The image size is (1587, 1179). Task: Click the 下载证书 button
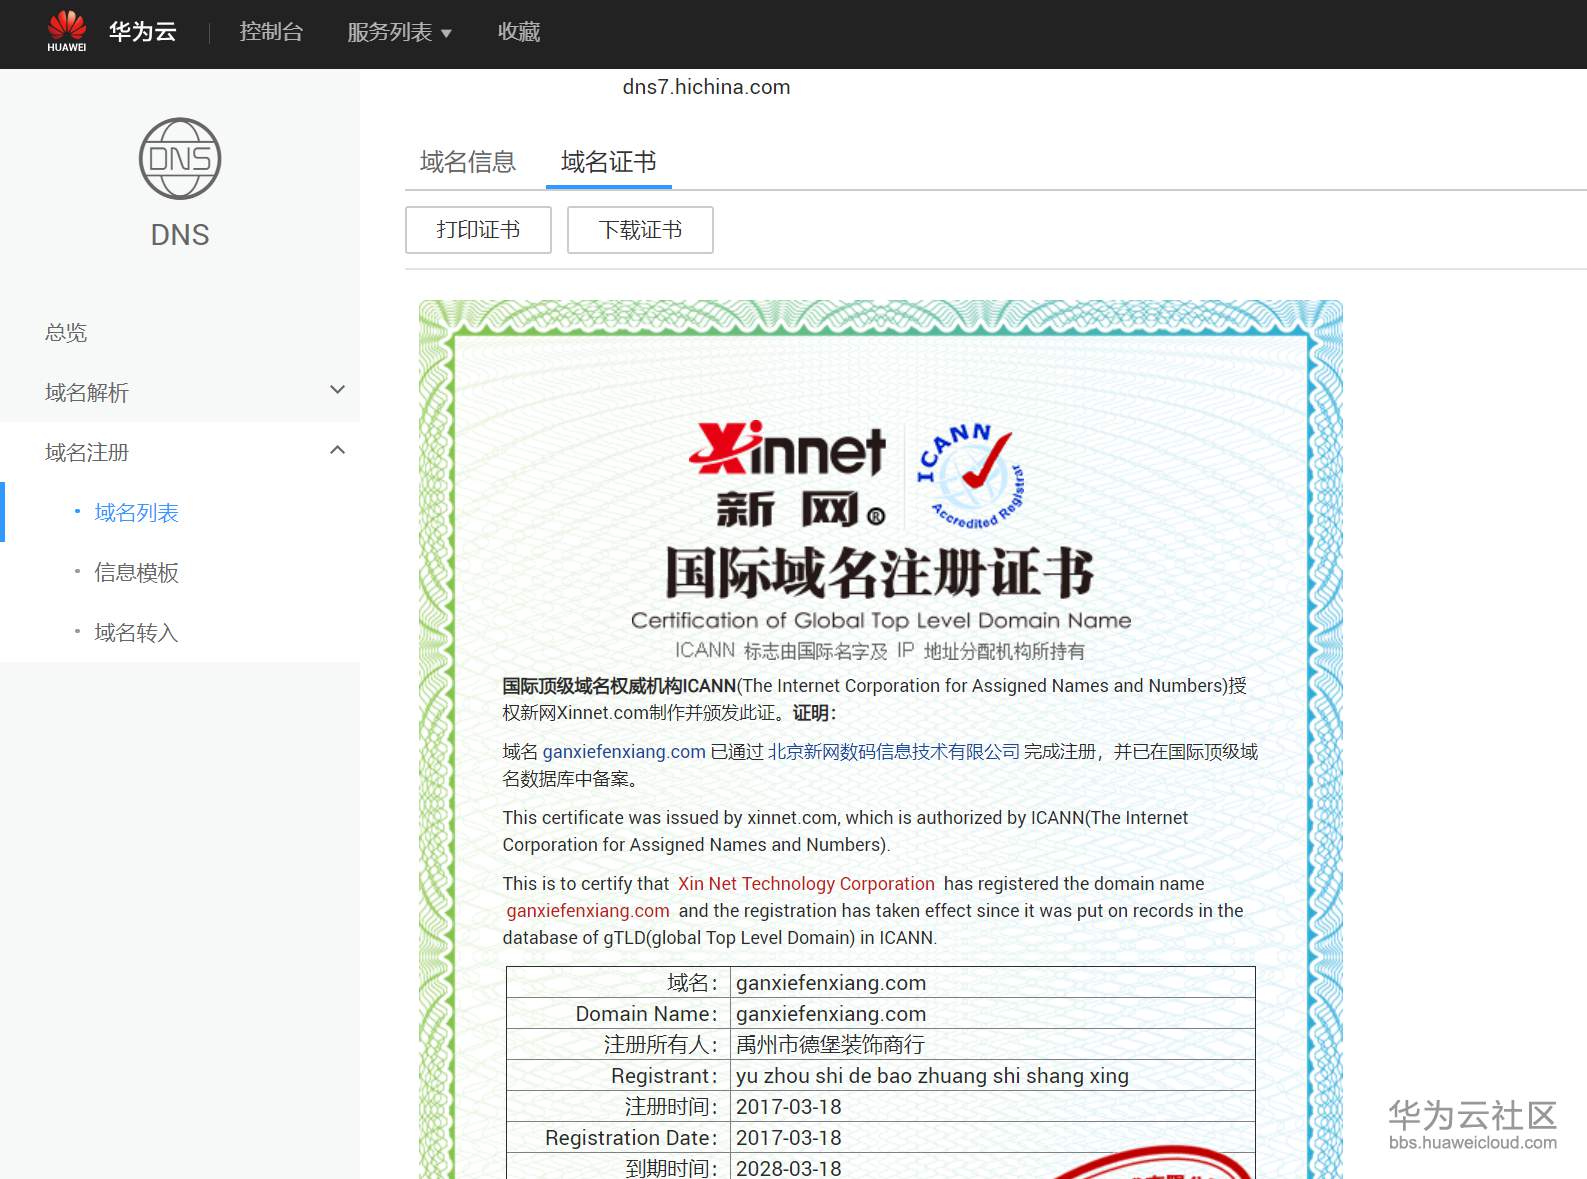[x=640, y=230]
